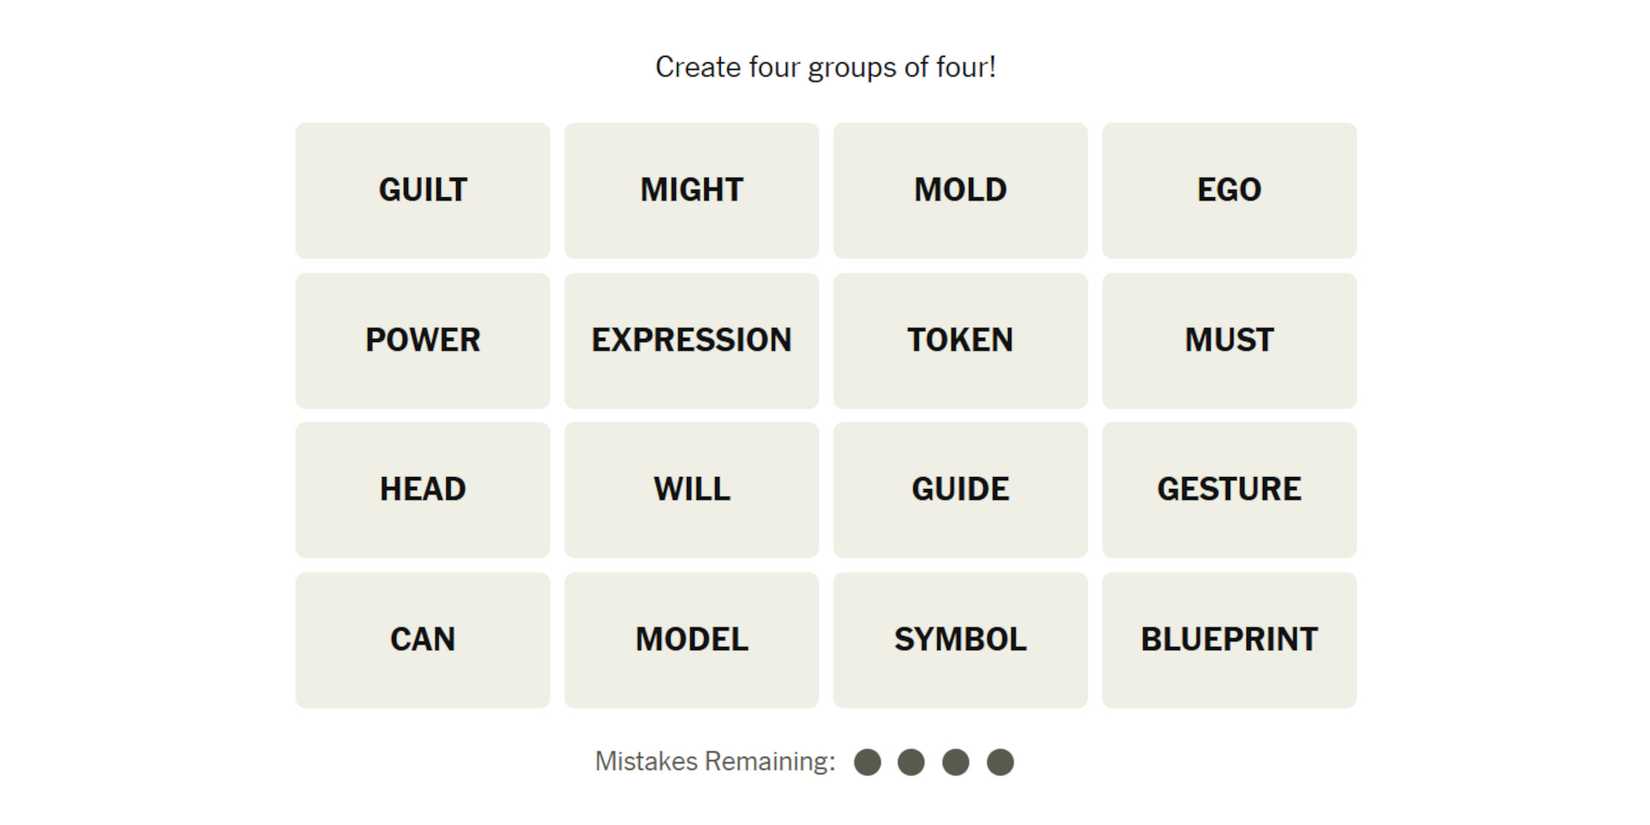Click the last mistakes remaining dot
The image size is (1650, 825).
tap(1000, 762)
